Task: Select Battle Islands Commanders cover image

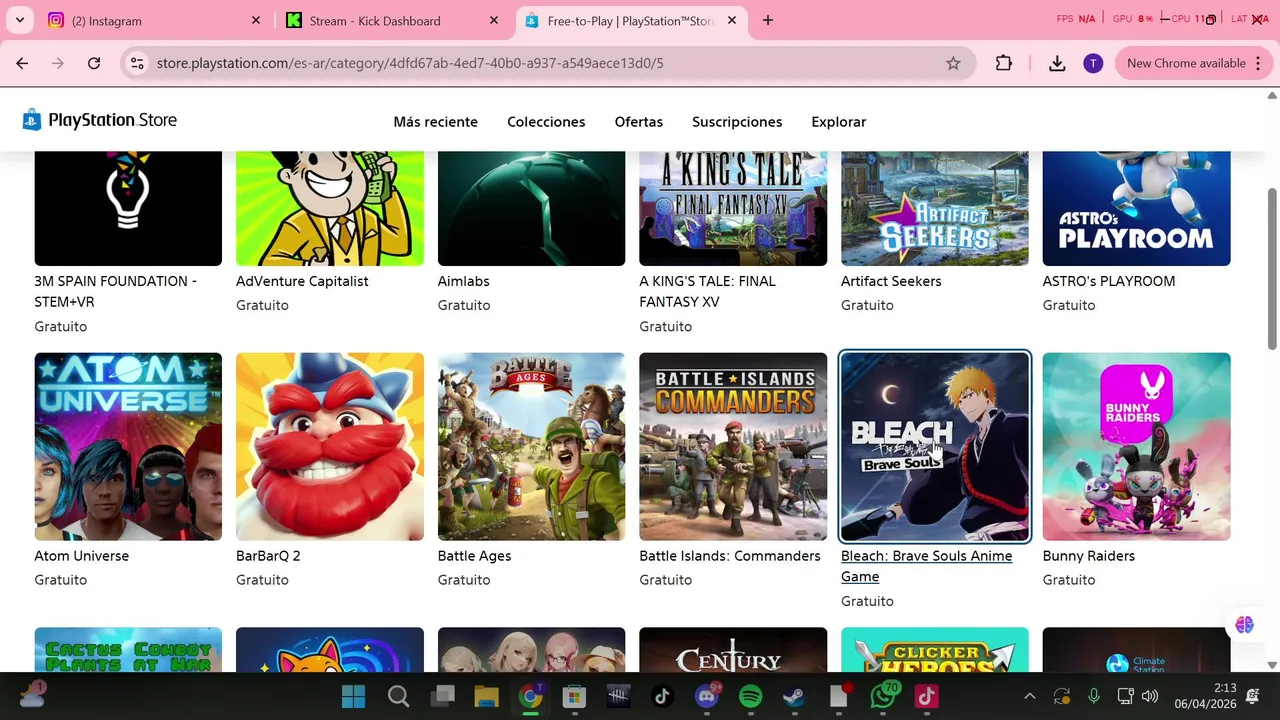Action: (x=733, y=446)
